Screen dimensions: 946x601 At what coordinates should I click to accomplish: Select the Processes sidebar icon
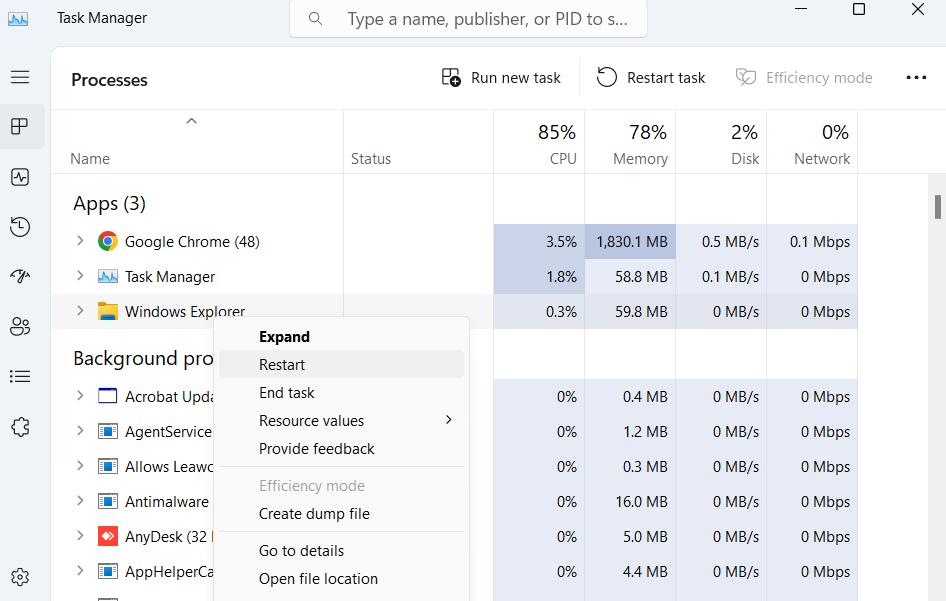tap(20, 126)
